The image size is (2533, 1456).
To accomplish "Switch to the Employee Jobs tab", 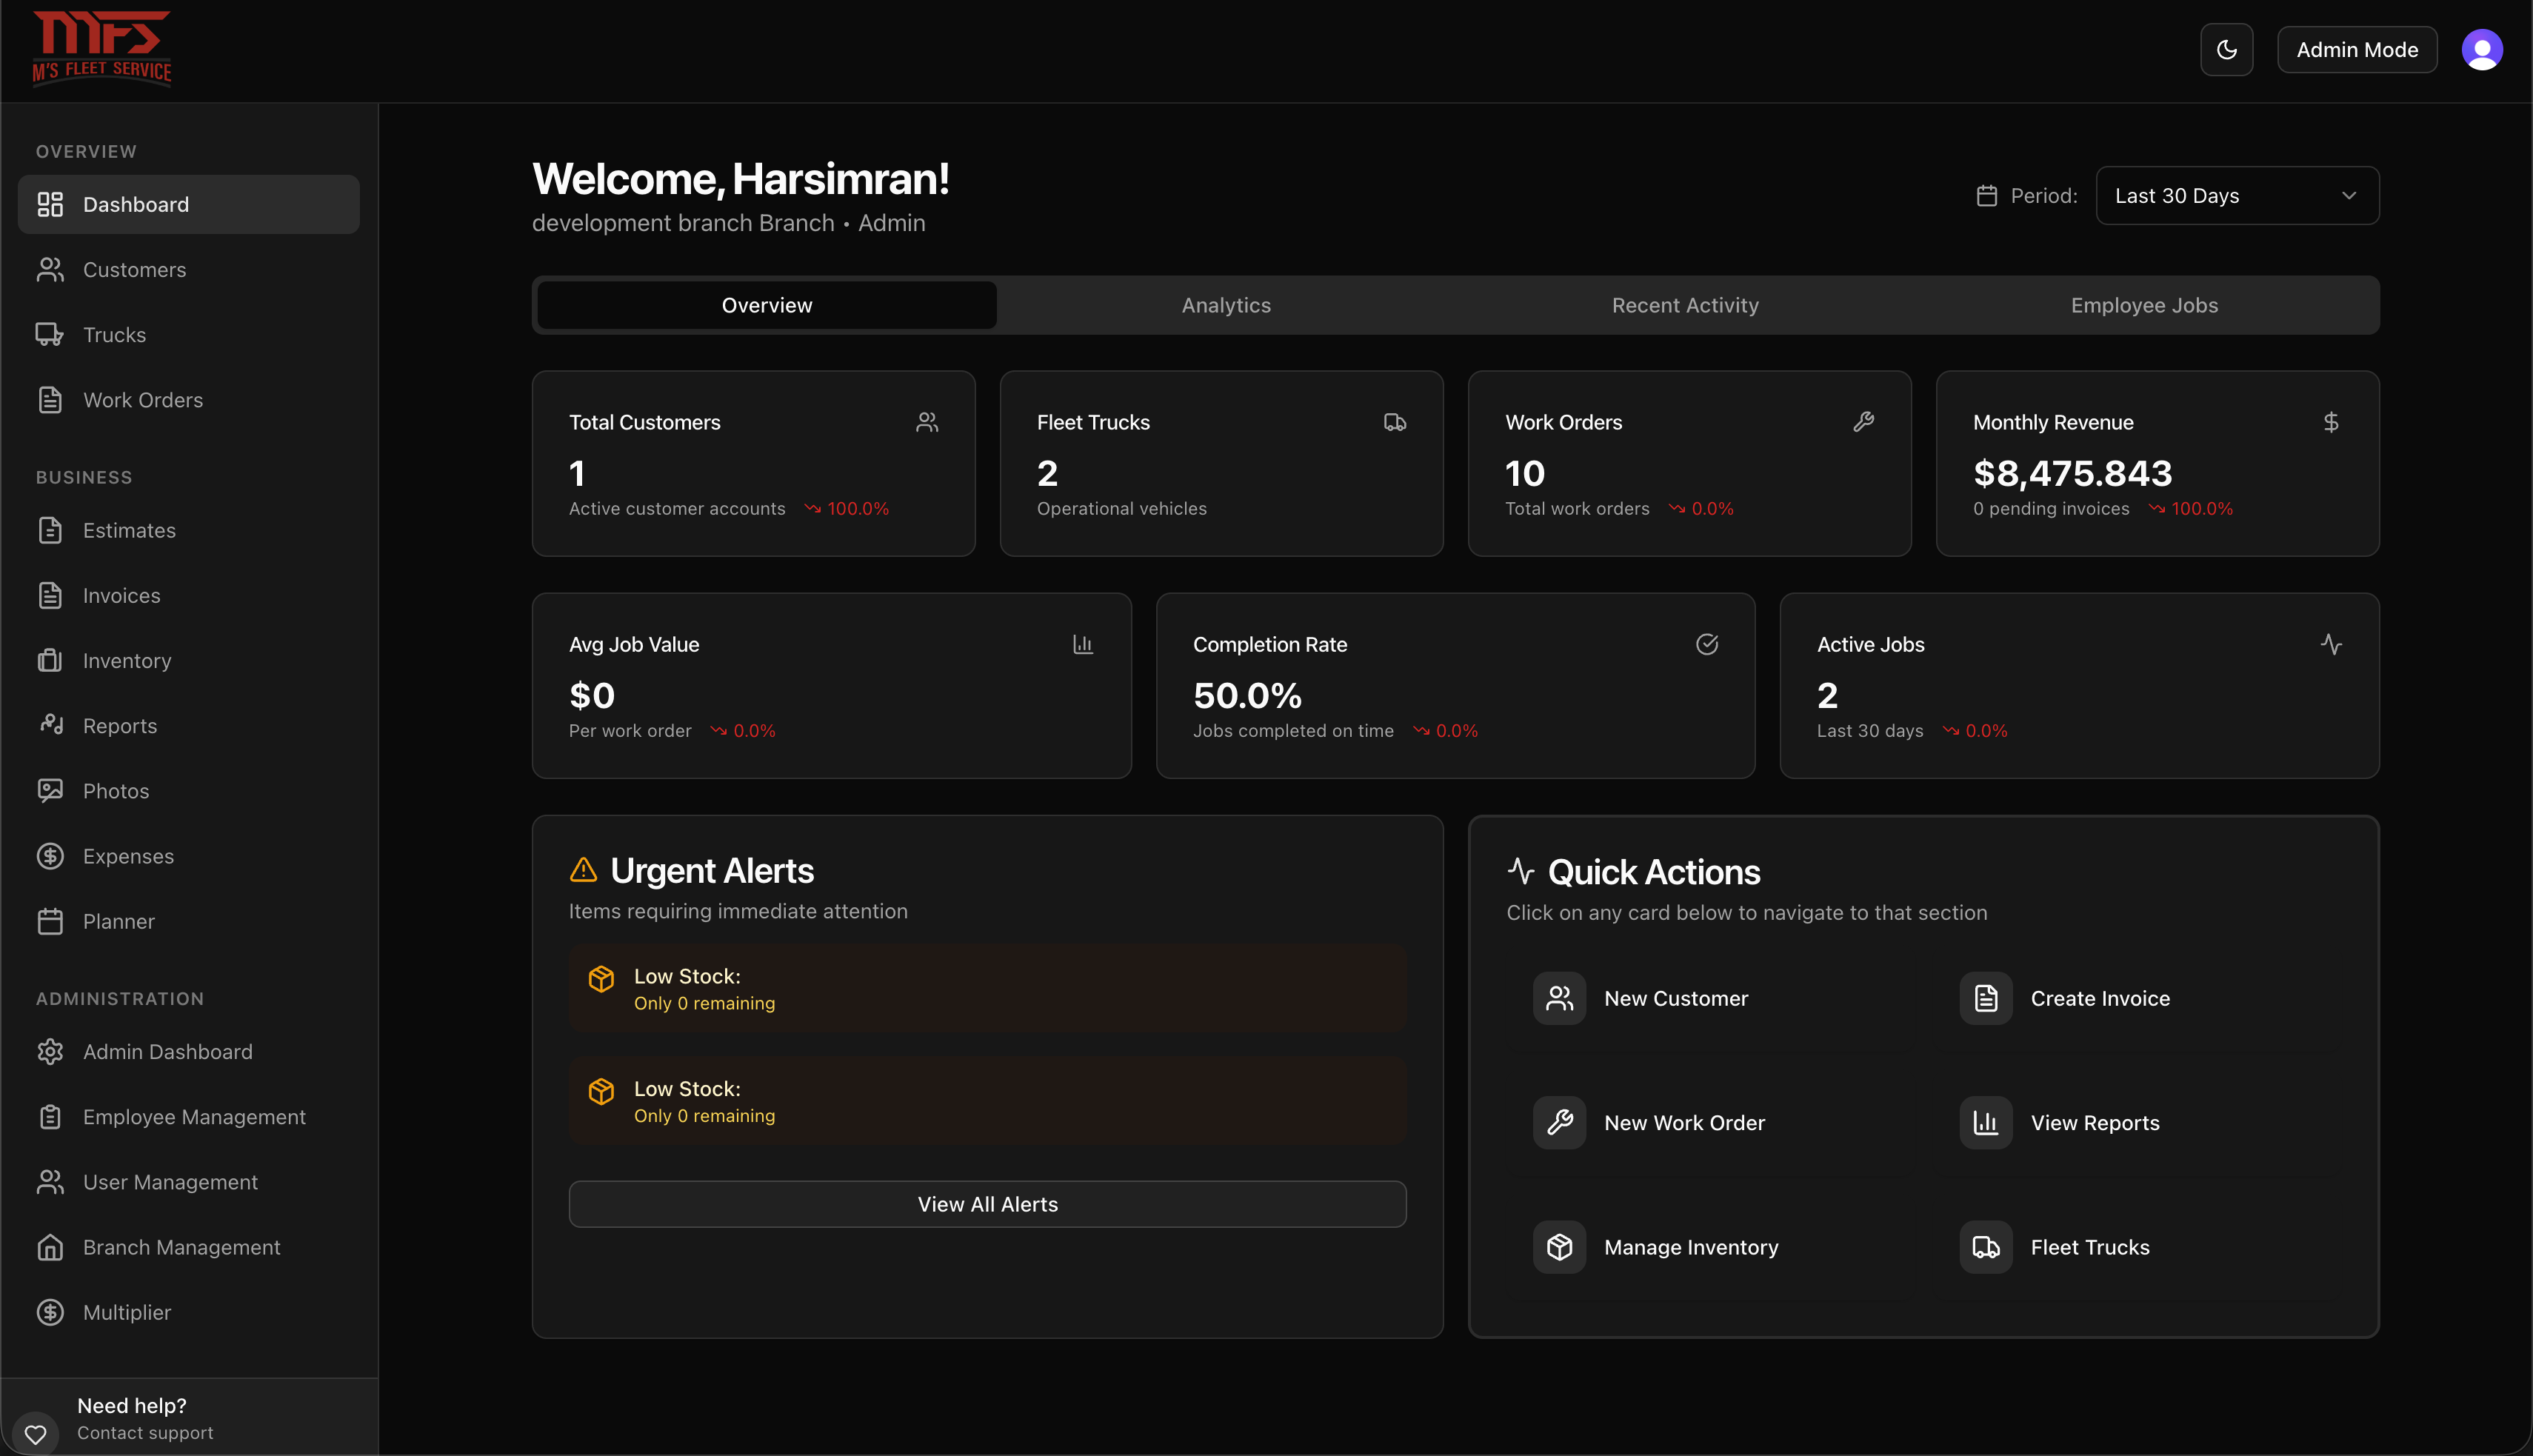I will [x=2144, y=305].
